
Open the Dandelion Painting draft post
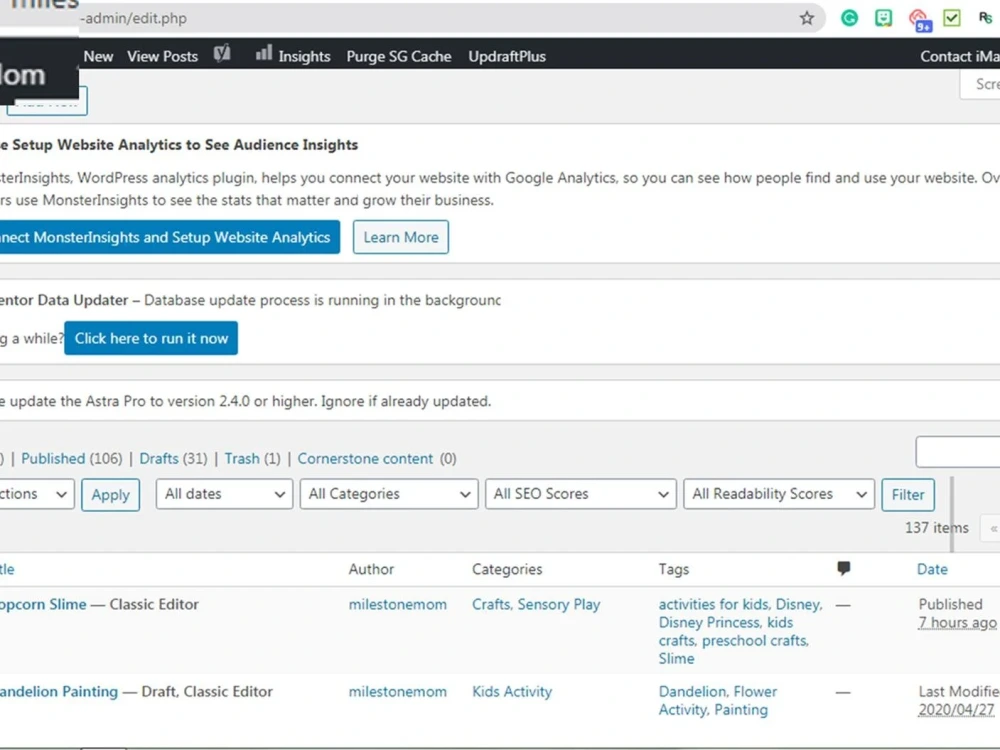[x=59, y=692]
